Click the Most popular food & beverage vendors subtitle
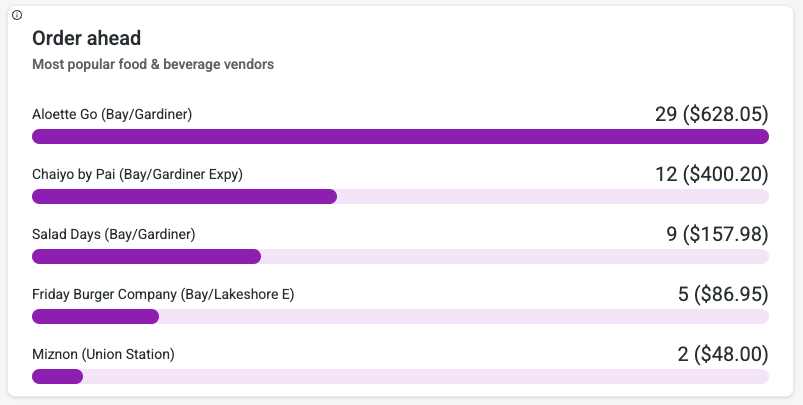 point(153,65)
